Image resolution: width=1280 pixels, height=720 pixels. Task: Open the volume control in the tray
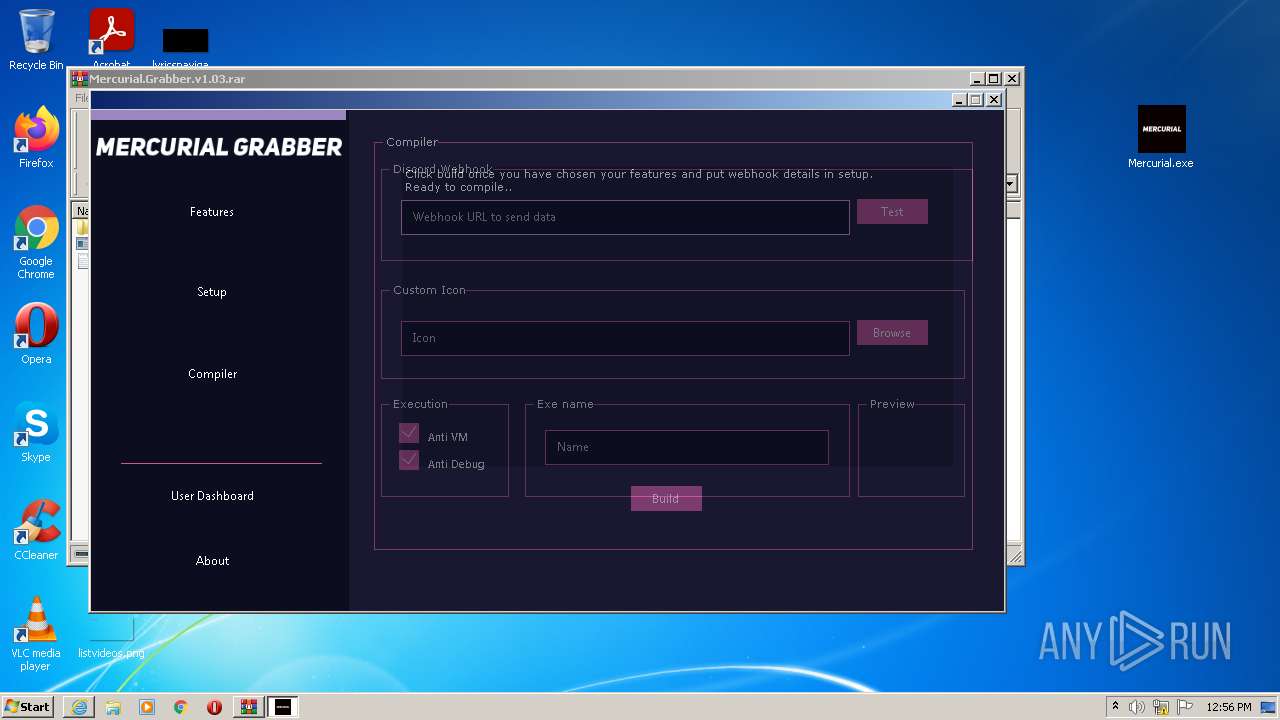point(1137,707)
